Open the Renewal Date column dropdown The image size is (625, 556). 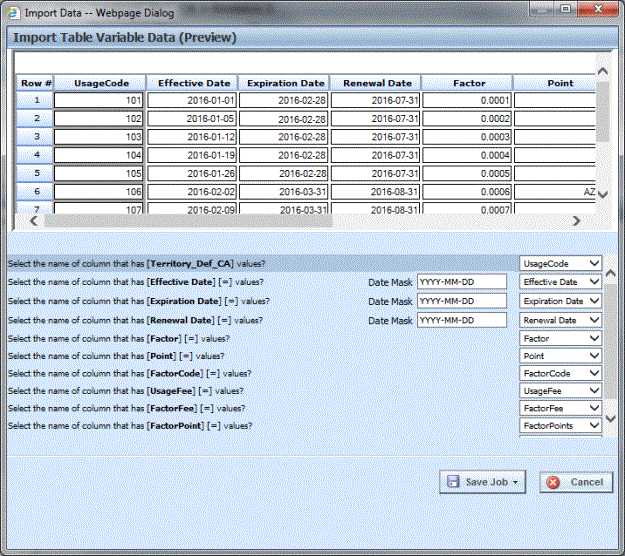[x=560, y=320]
